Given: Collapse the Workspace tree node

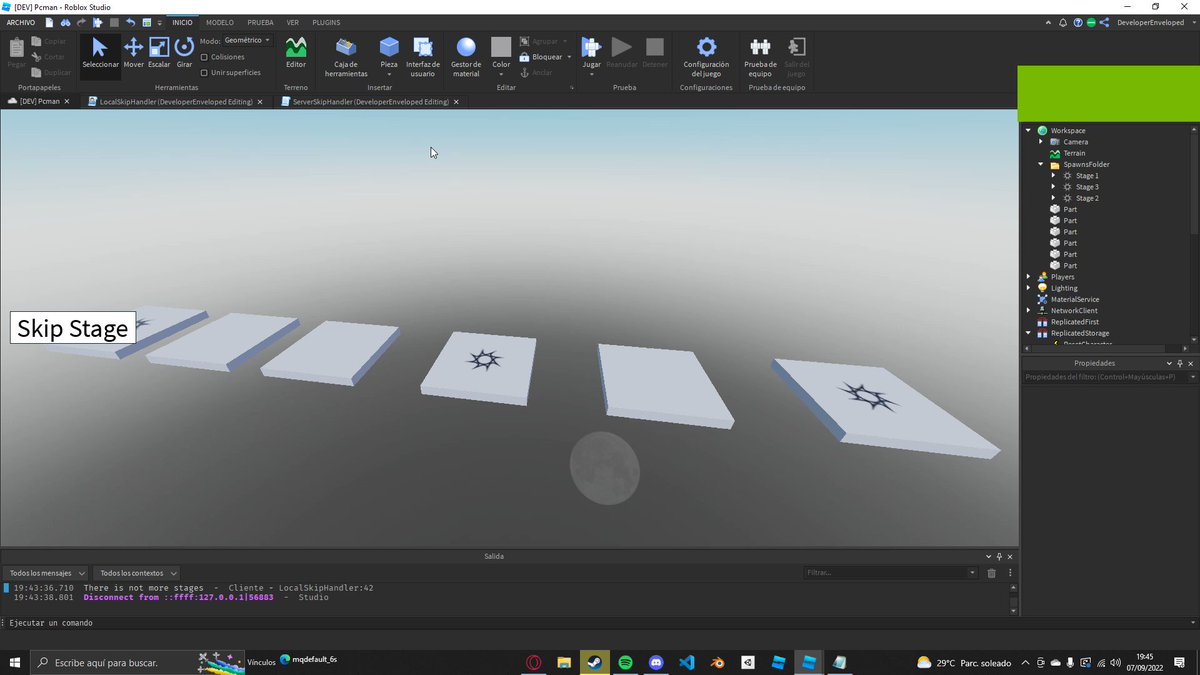Looking at the screenshot, I should [1028, 131].
